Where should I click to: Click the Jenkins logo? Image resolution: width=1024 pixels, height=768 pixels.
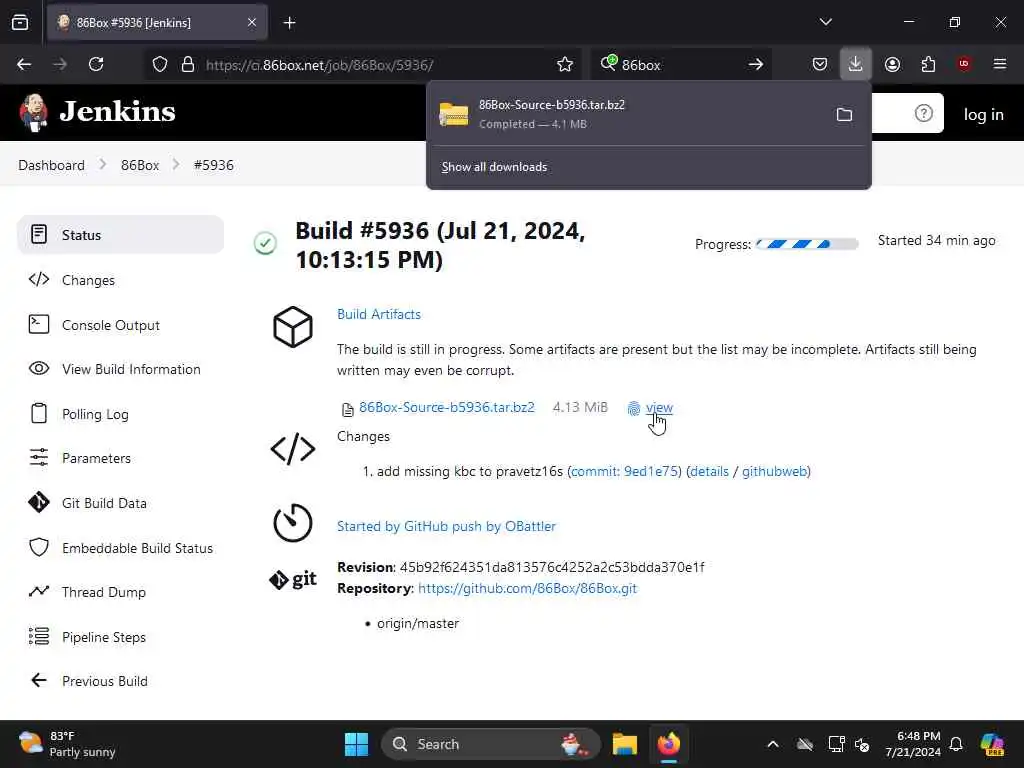(x=98, y=112)
